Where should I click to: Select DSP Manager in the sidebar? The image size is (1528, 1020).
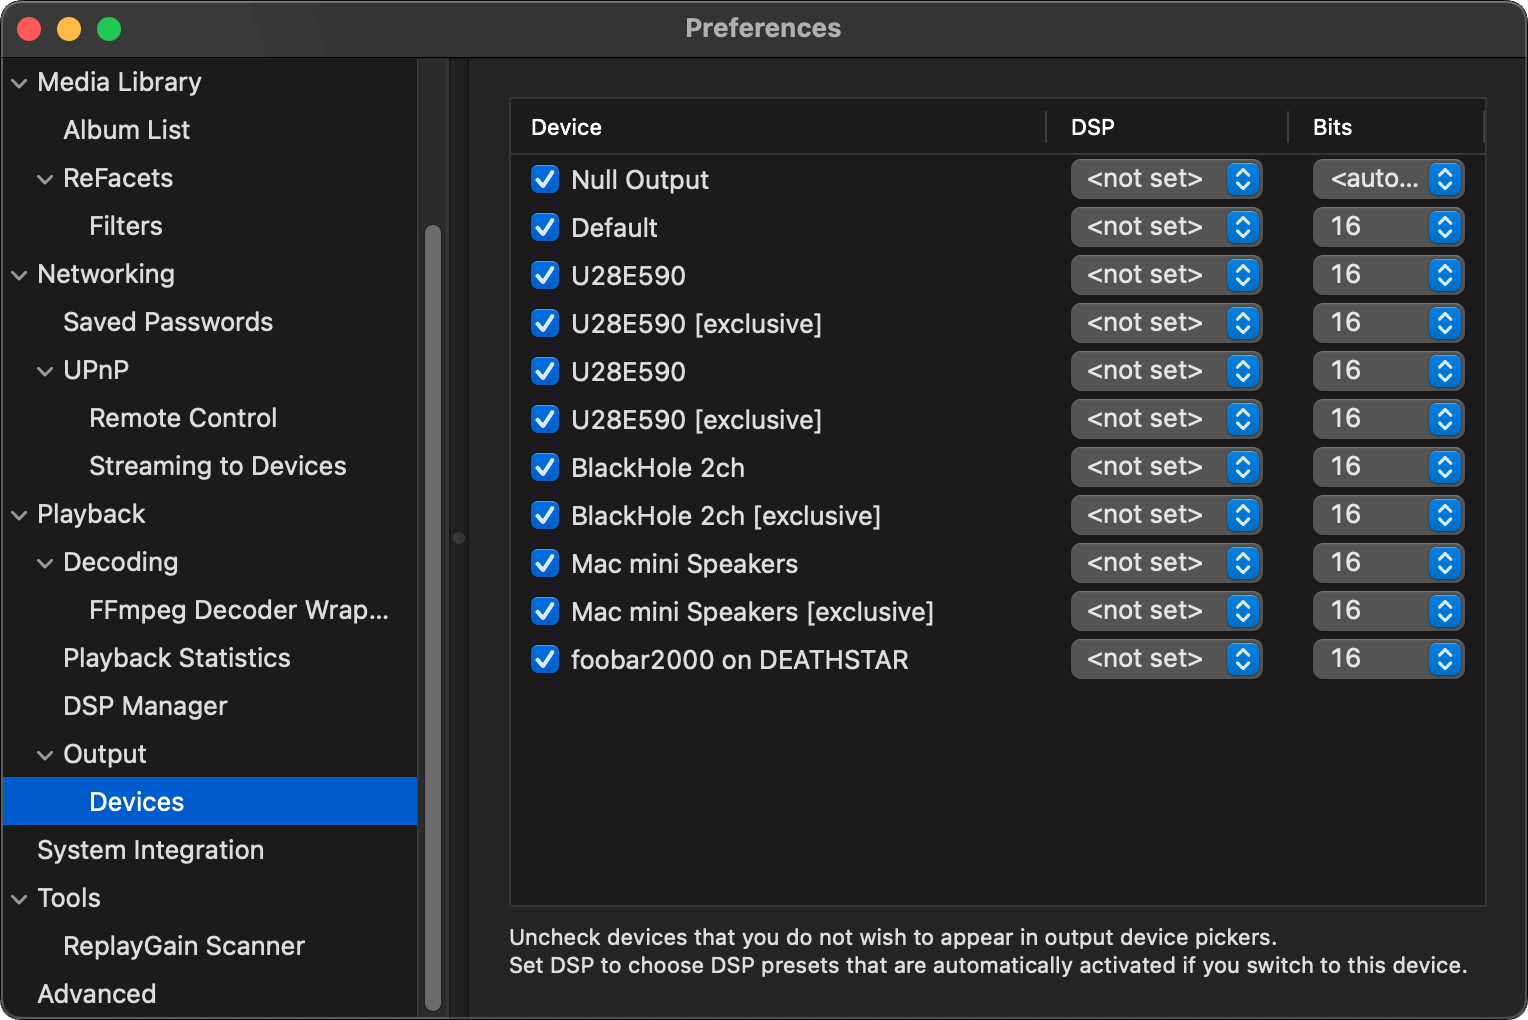pos(145,706)
